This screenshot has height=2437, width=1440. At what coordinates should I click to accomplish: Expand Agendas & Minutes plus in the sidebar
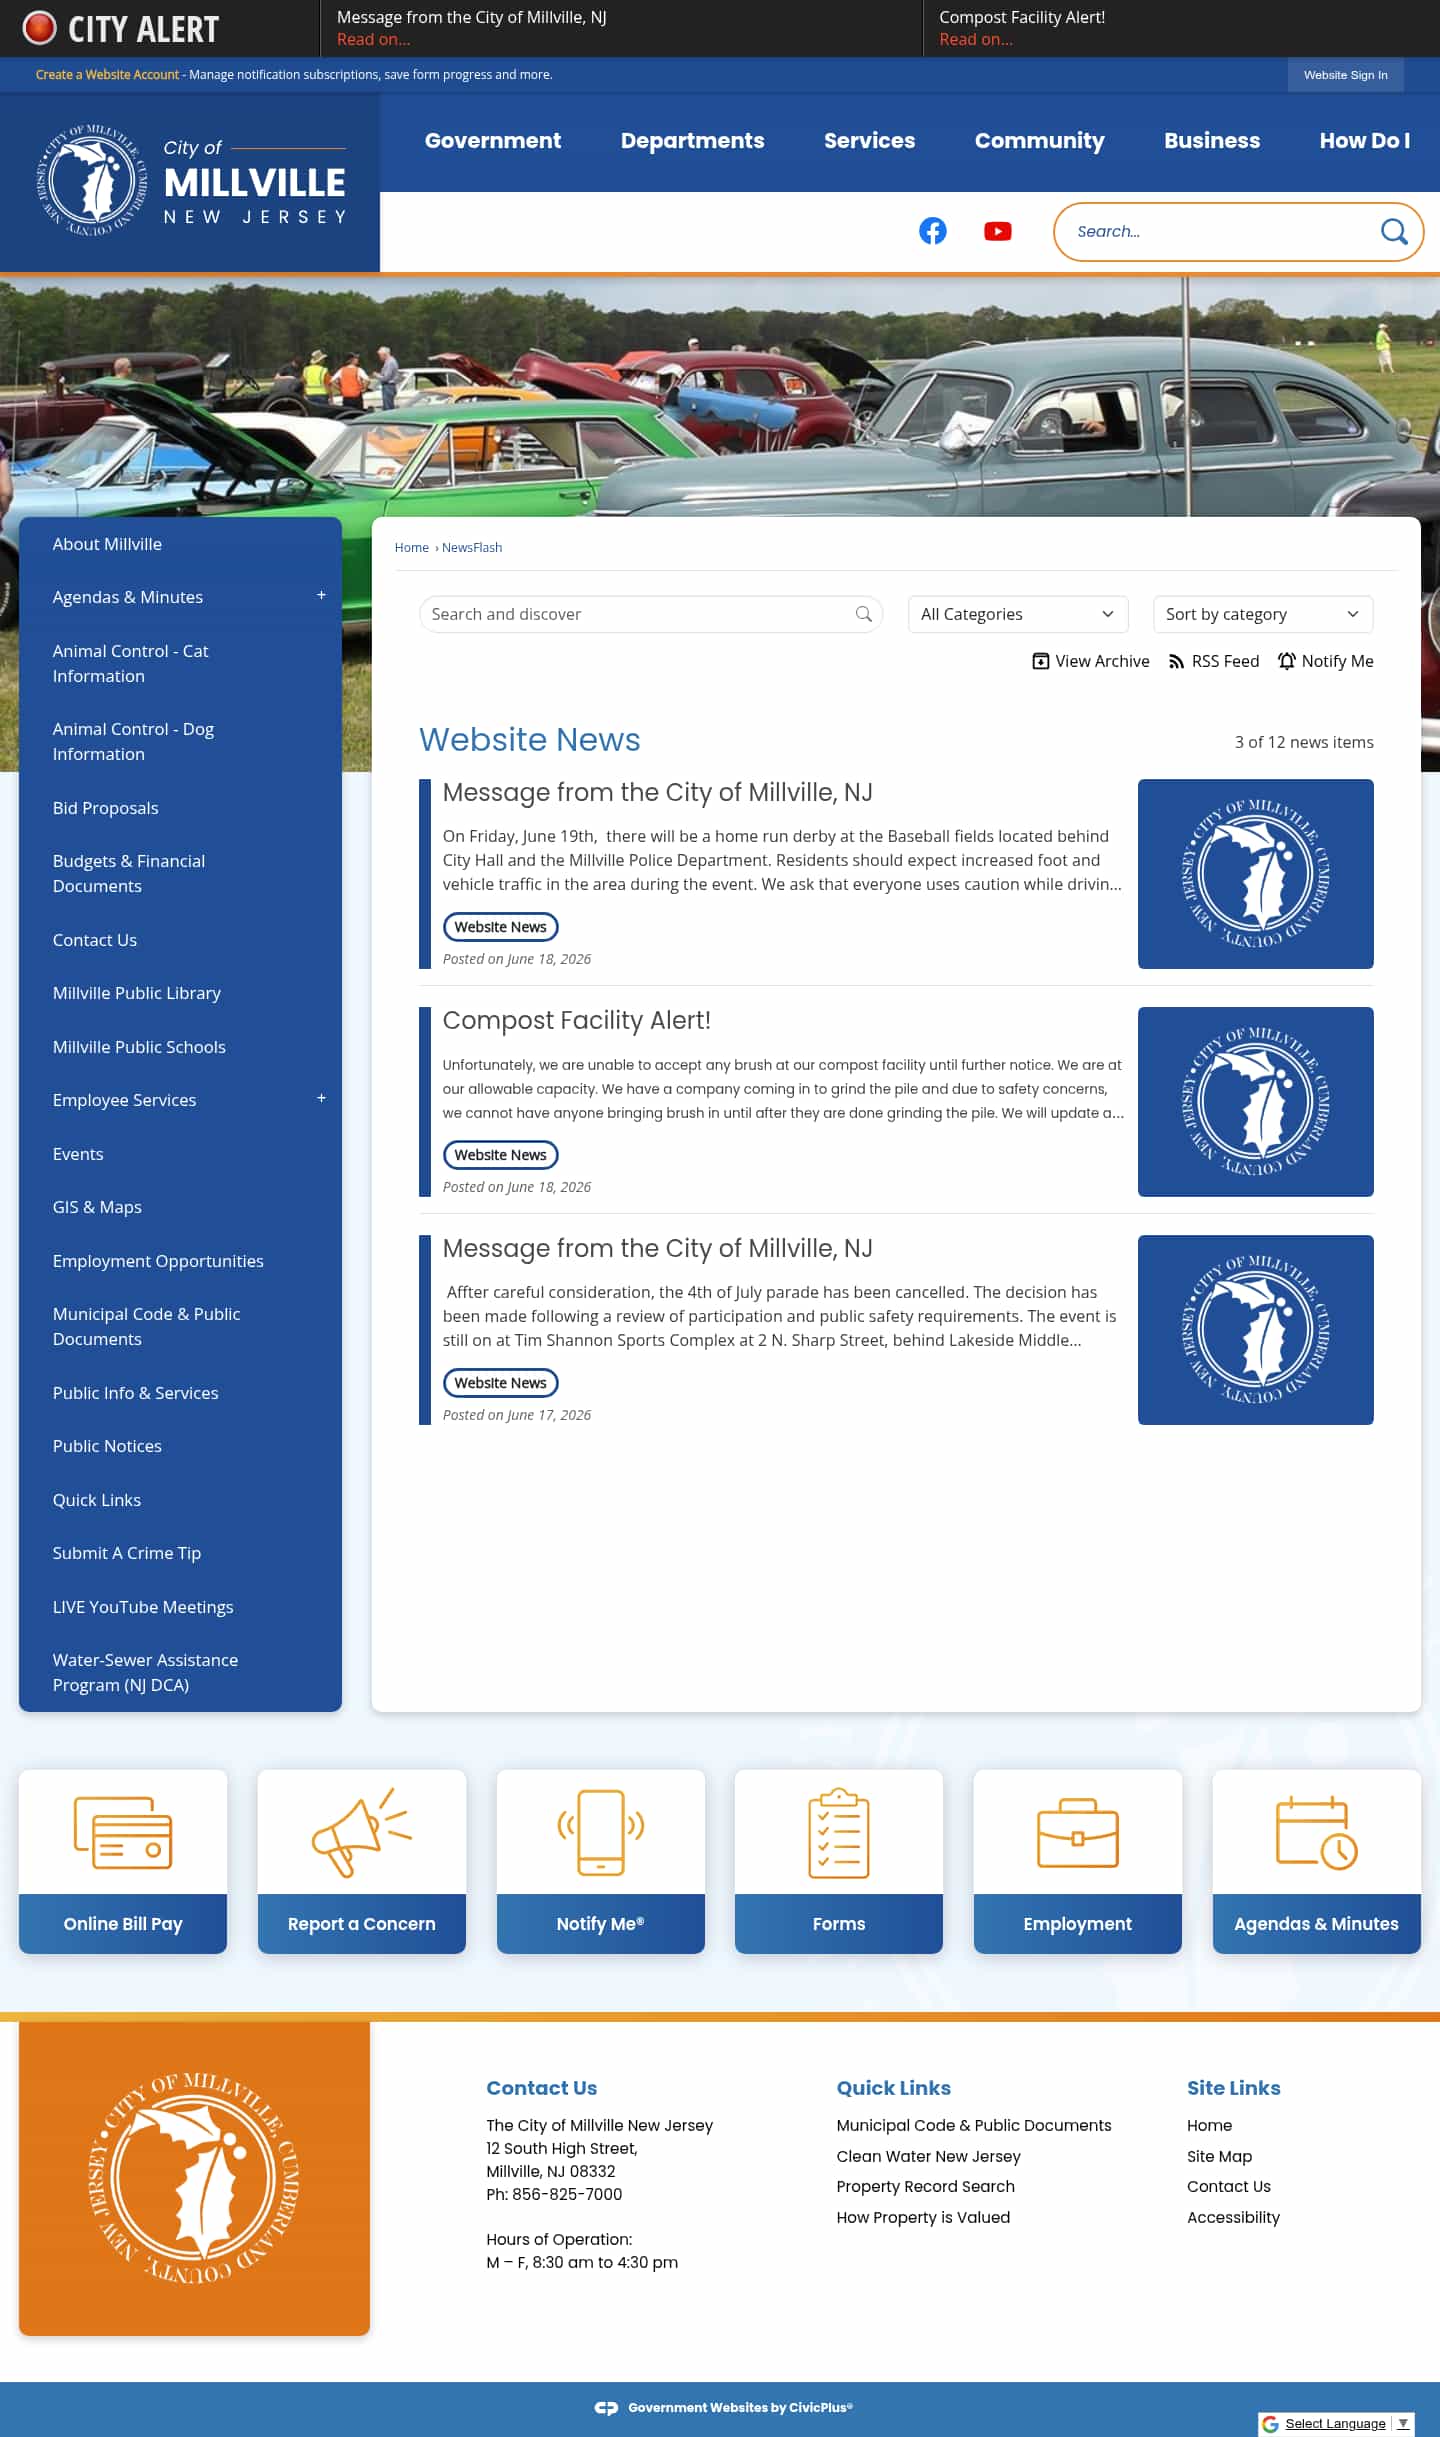pos(321,595)
